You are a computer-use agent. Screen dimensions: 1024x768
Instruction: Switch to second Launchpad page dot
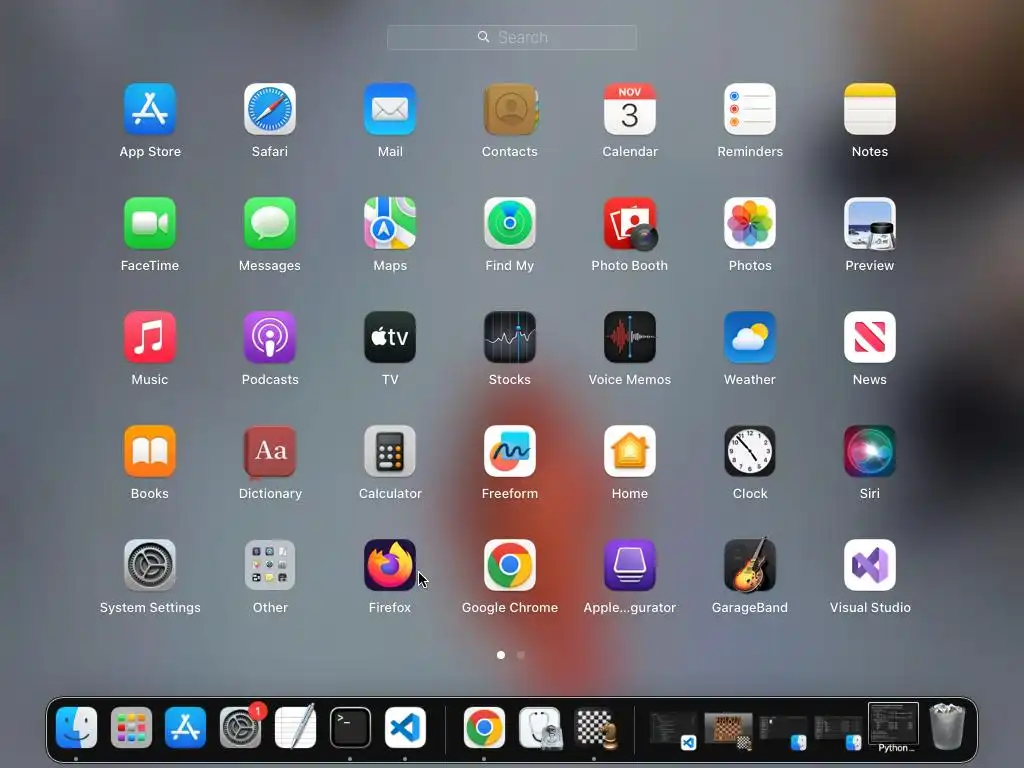(520, 654)
